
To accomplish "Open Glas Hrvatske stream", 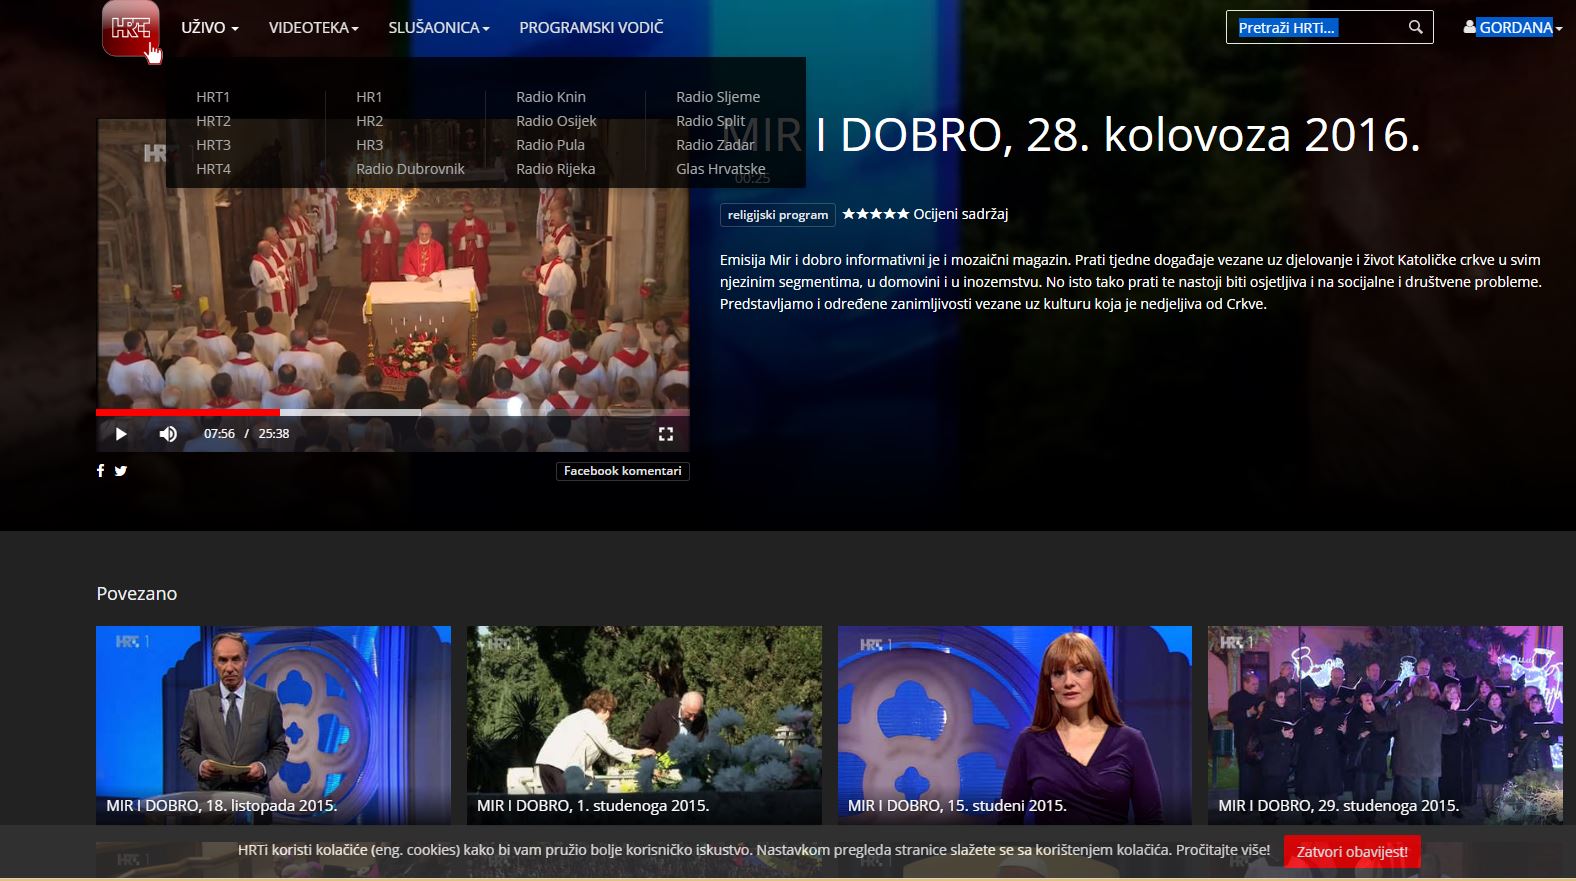I will click(720, 169).
